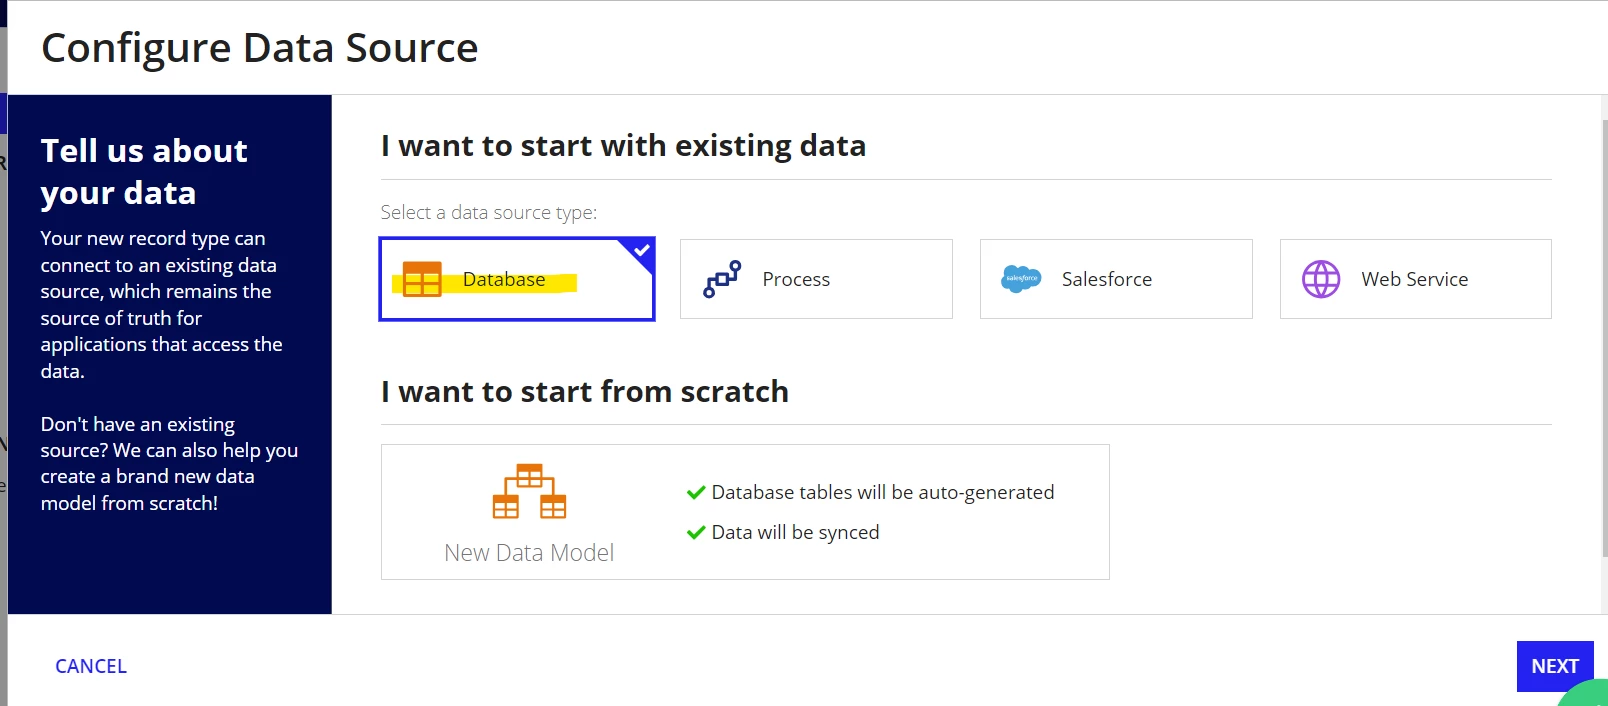Image resolution: width=1608 pixels, height=706 pixels.
Task: Click the New Data Model hierarchy icon
Action: [529, 491]
